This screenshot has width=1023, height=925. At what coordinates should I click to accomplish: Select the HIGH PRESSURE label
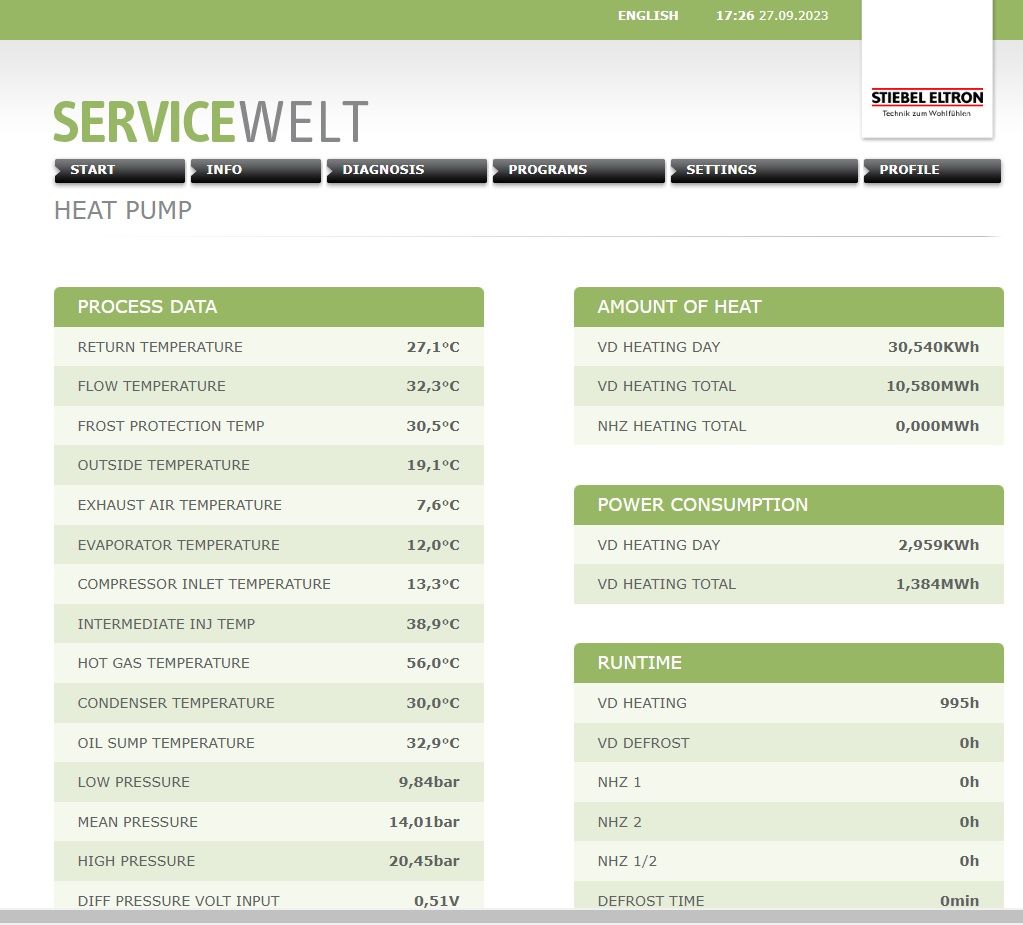coord(136,861)
